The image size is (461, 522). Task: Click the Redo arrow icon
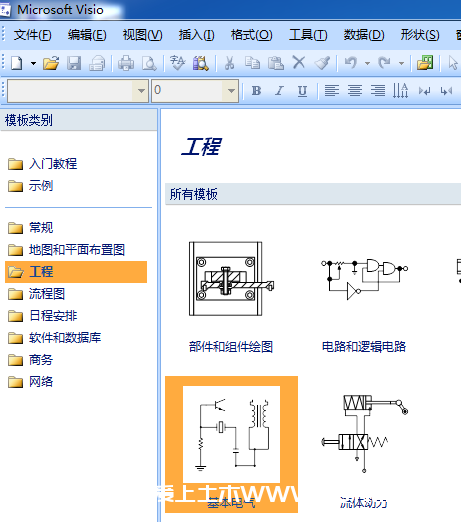click(x=384, y=63)
